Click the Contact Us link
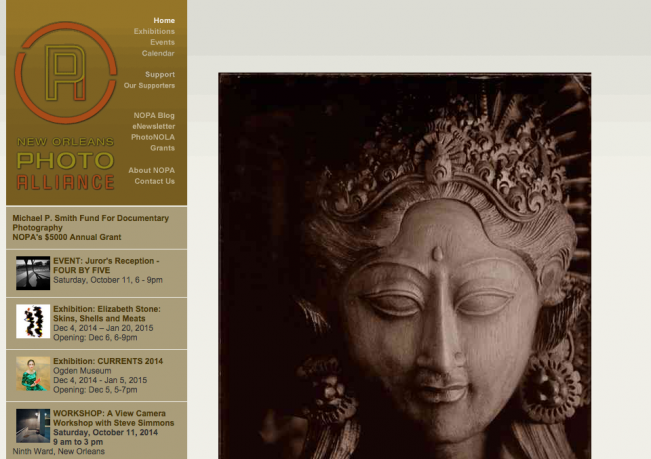Viewport: 651px width, 459px height. tap(154, 181)
